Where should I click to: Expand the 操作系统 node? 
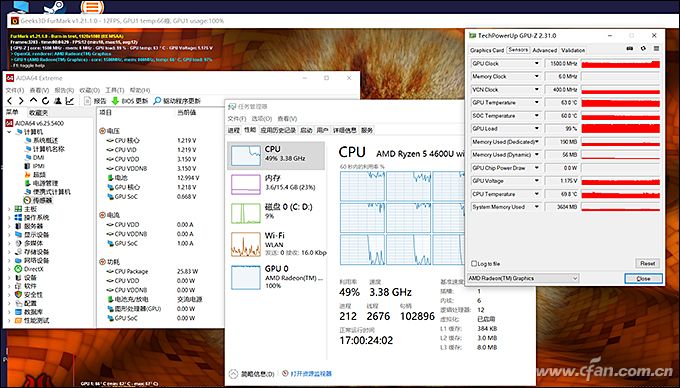tap(10, 218)
